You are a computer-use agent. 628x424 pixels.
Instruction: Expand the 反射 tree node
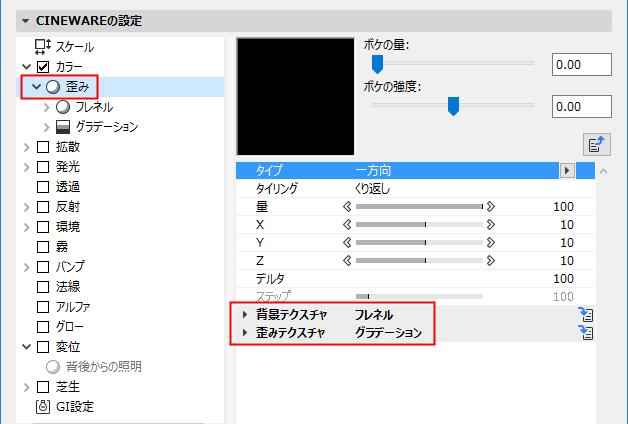point(26,207)
